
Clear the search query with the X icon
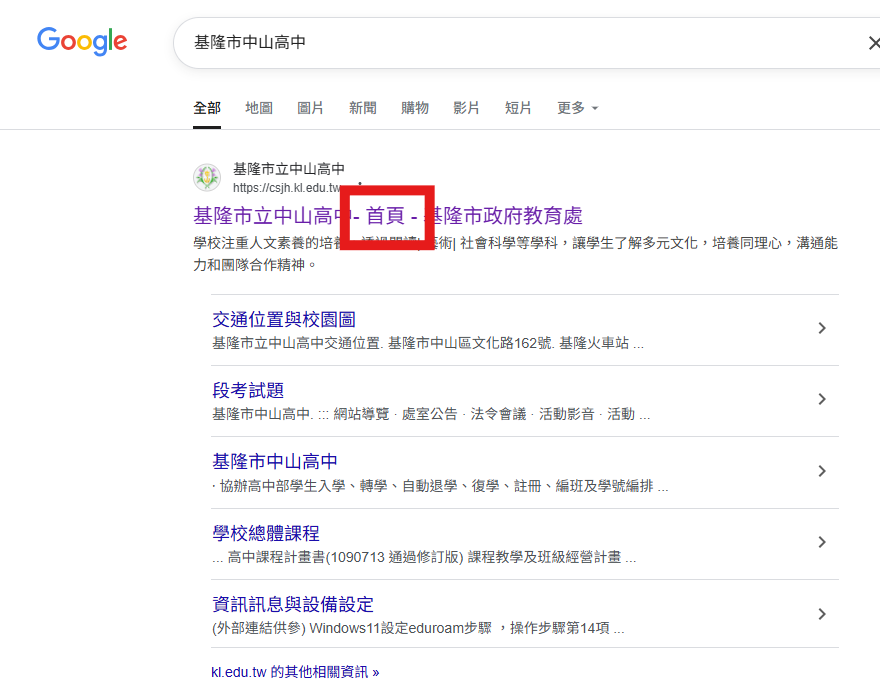point(875,43)
